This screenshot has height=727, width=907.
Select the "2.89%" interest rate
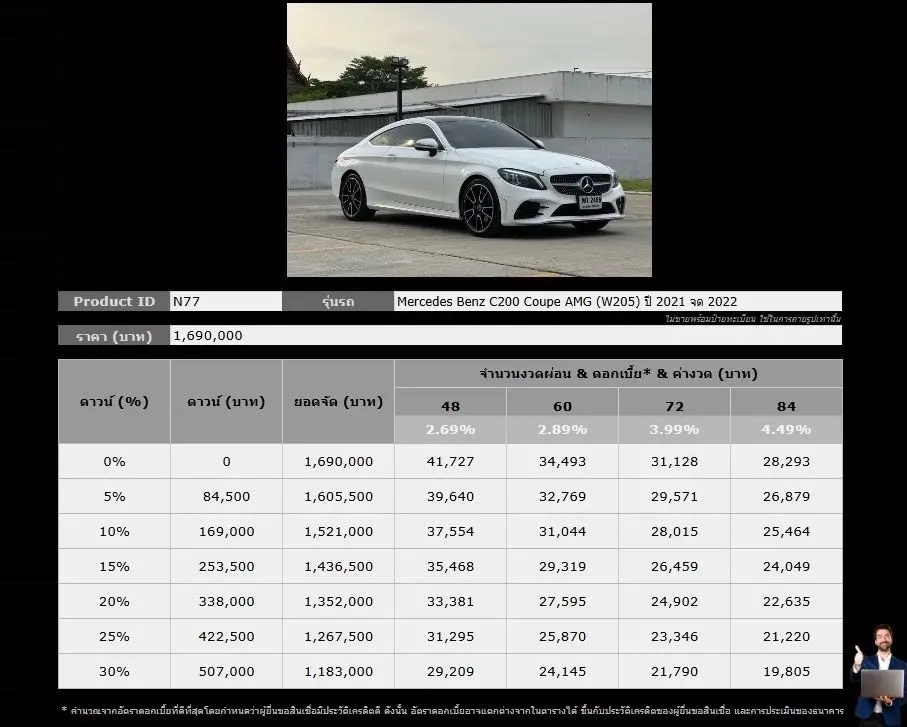(x=562, y=430)
